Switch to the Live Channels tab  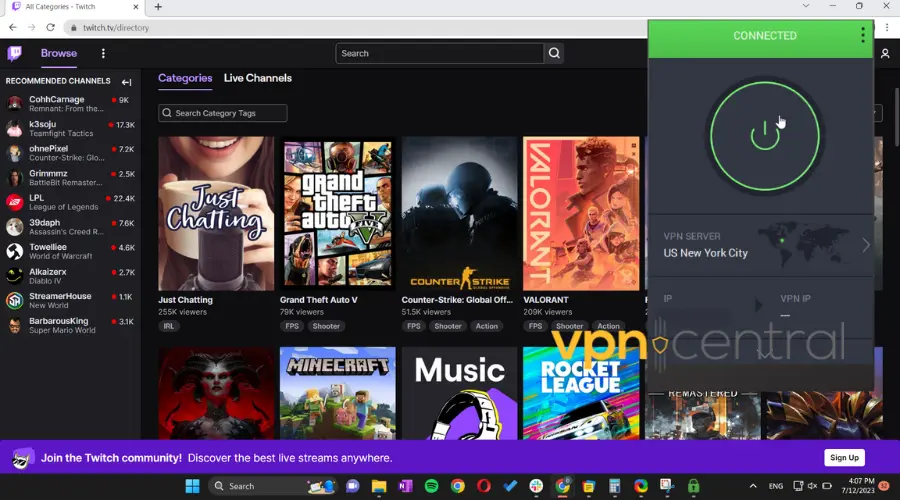tap(258, 78)
